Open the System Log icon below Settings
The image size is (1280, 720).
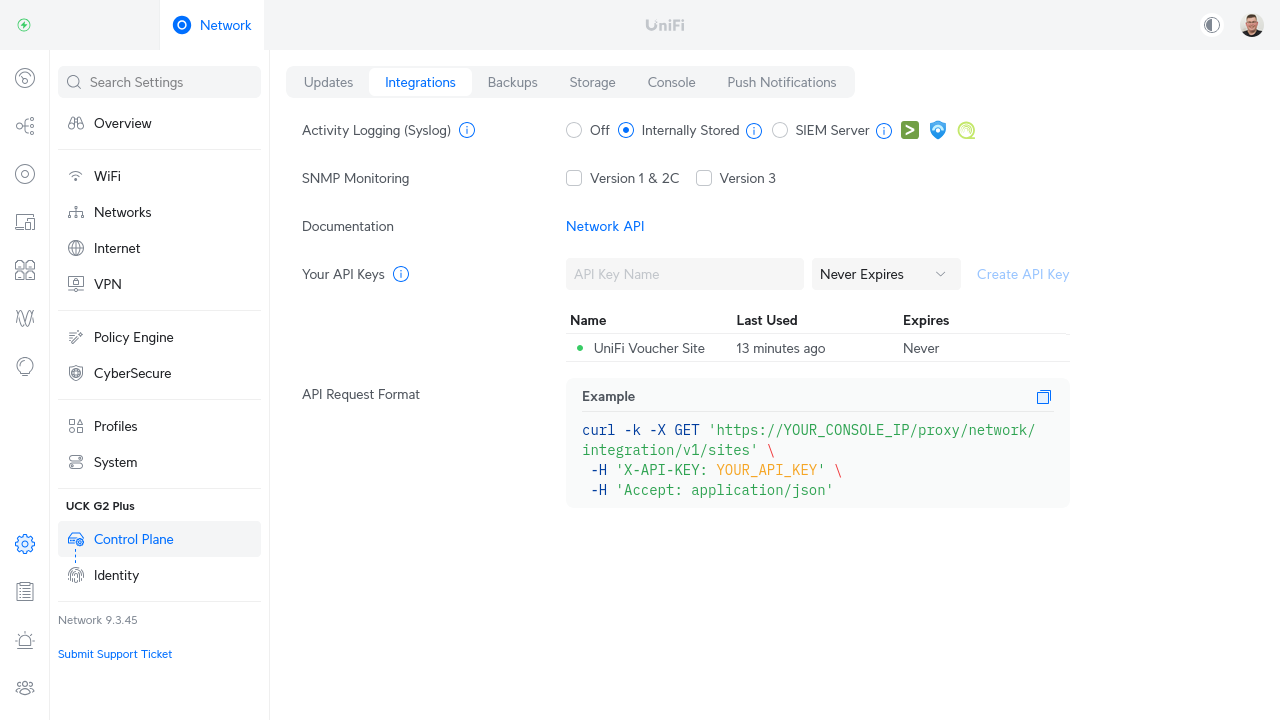click(25, 591)
